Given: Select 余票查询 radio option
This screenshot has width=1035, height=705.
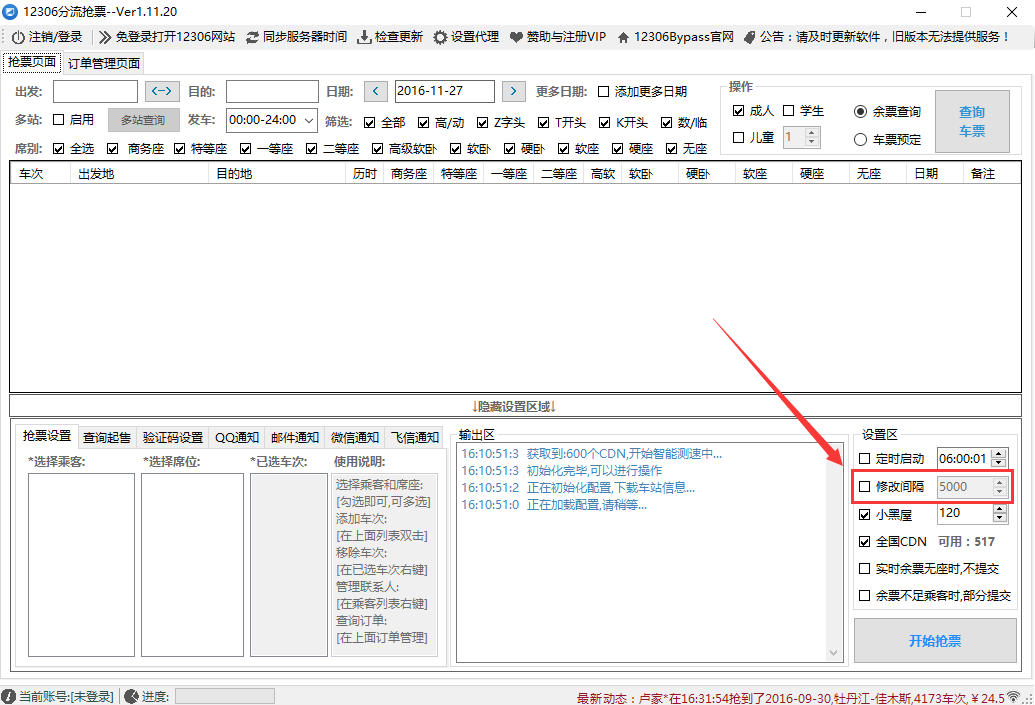Looking at the screenshot, I should [x=860, y=112].
